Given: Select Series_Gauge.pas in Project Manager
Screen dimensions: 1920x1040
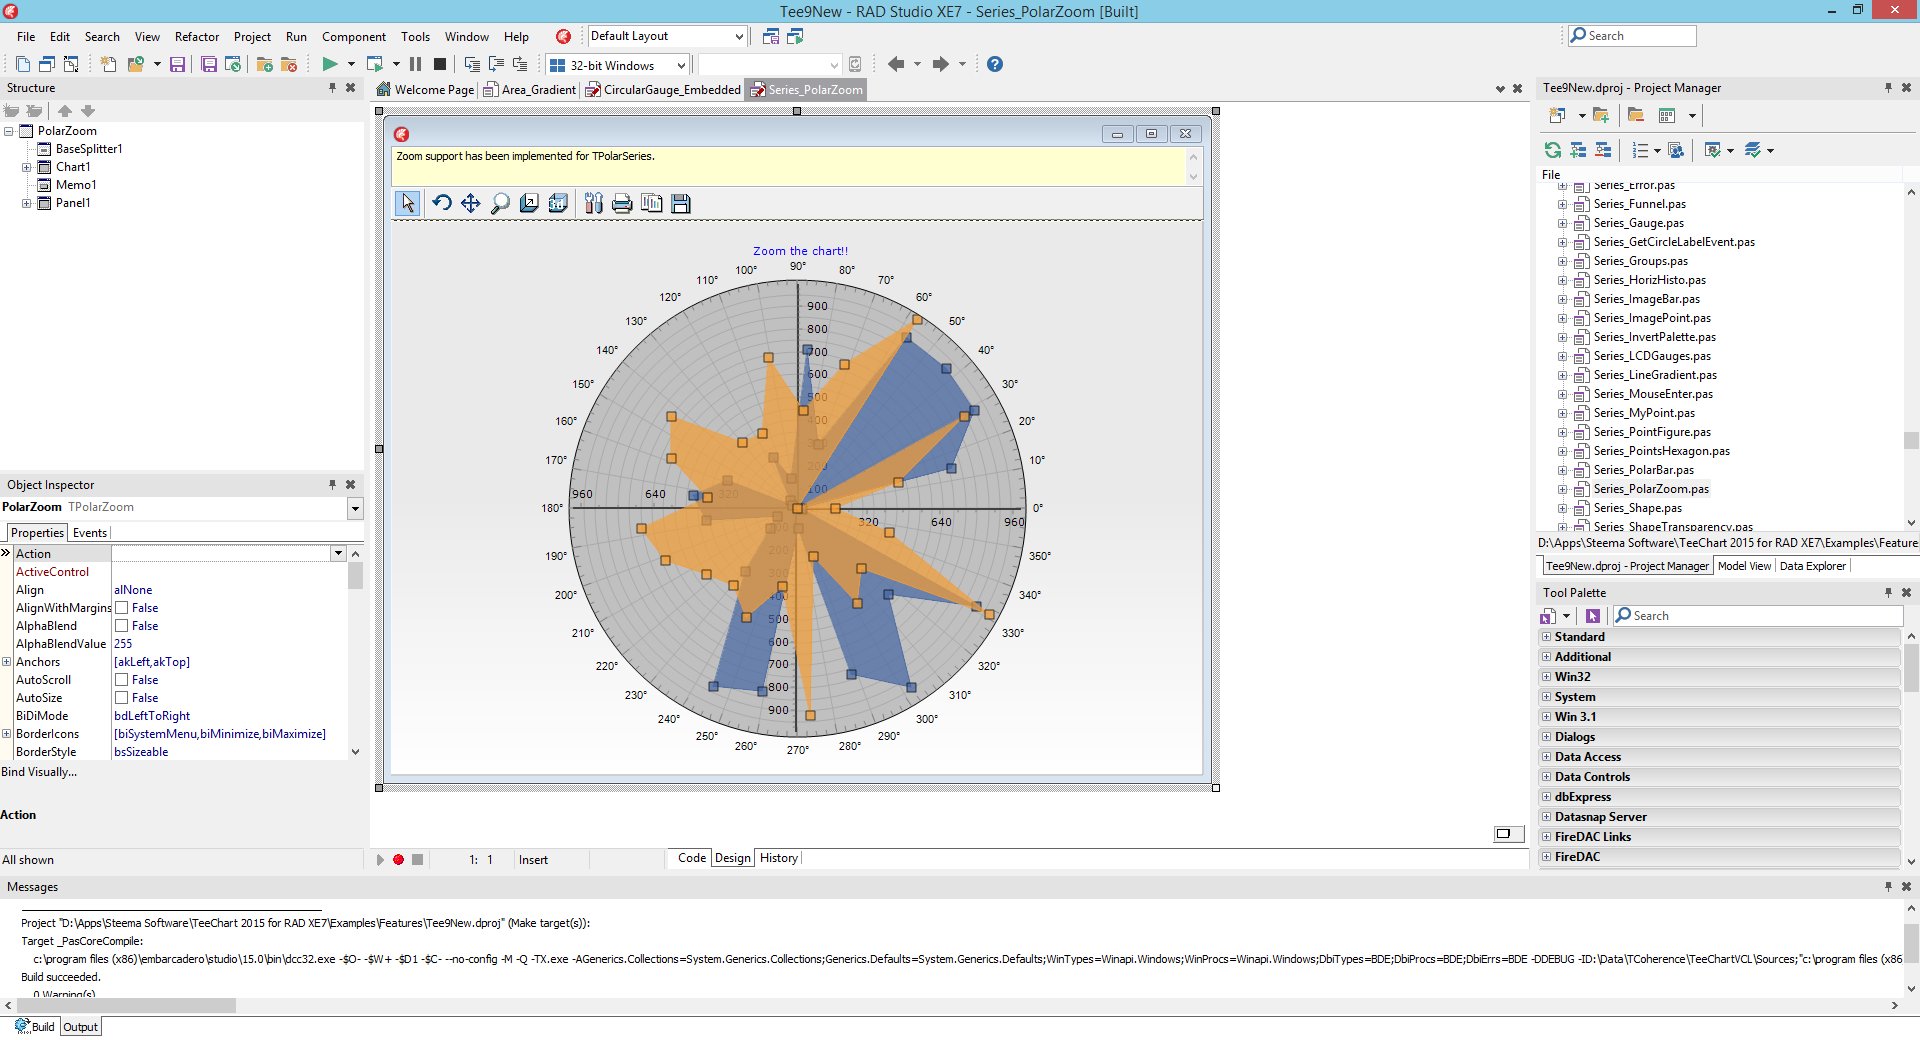Looking at the screenshot, I should pyautogui.click(x=1638, y=223).
